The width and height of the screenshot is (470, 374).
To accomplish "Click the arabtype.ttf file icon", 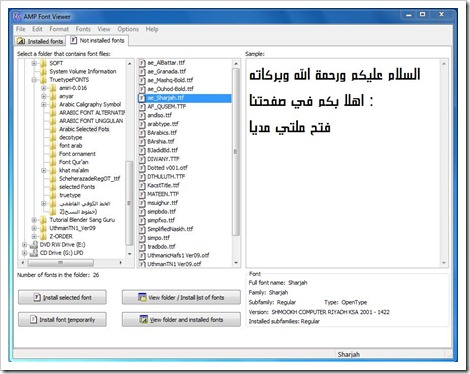I will tap(142, 124).
